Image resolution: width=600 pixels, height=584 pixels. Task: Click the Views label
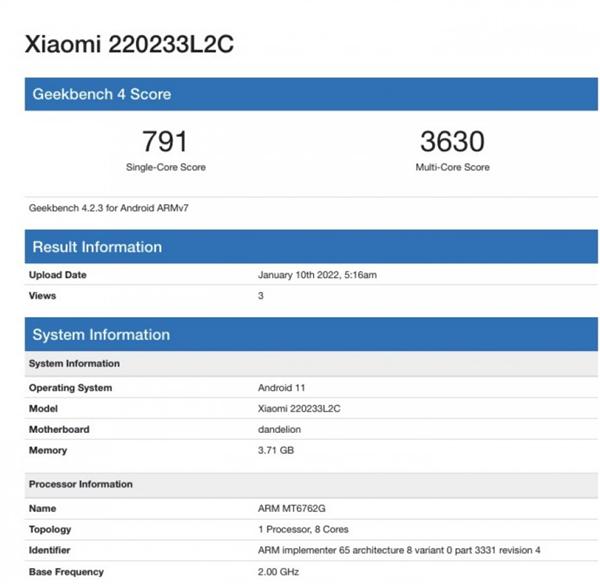(x=42, y=296)
